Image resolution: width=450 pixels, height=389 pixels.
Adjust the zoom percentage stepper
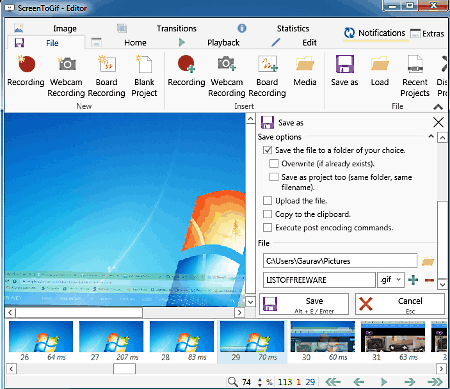click(260, 382)
